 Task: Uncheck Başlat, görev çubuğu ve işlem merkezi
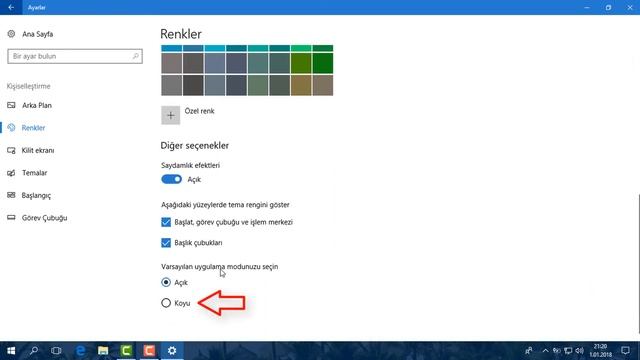(166, 222)
